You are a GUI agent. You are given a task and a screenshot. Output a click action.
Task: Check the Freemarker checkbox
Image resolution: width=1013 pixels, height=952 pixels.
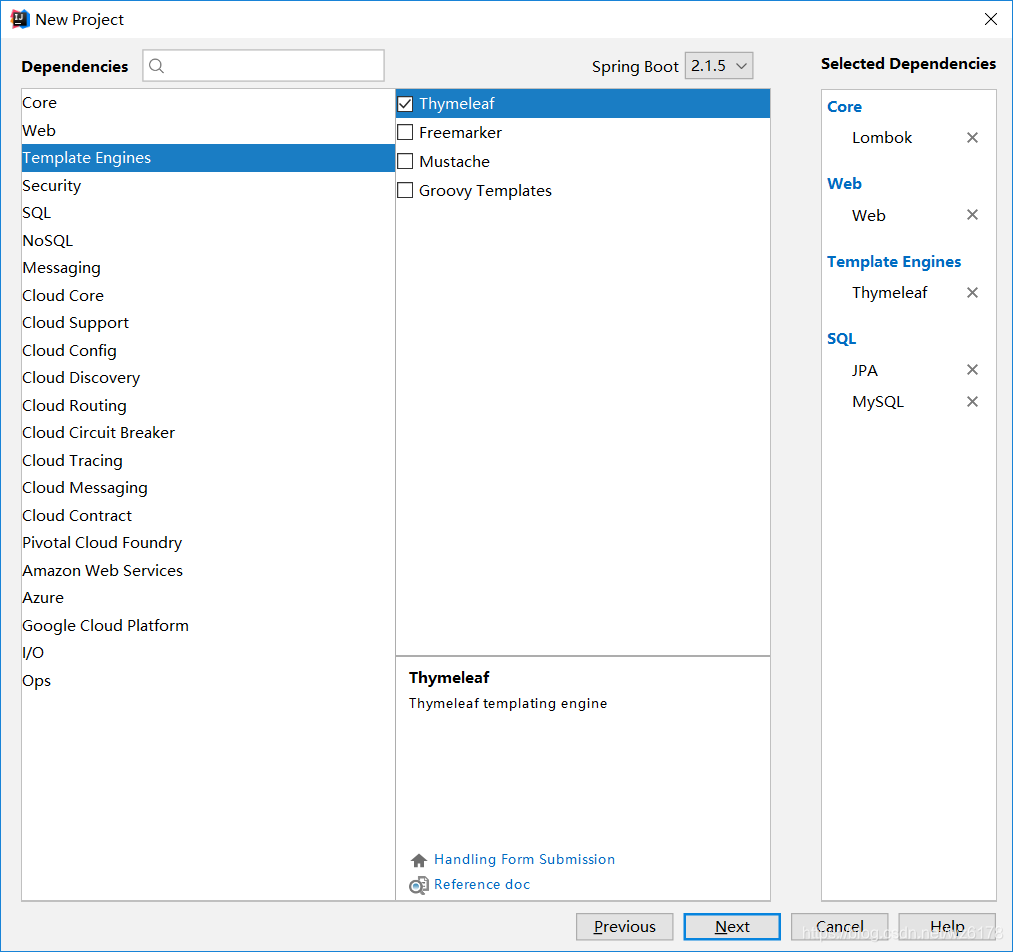pos(405,132)
